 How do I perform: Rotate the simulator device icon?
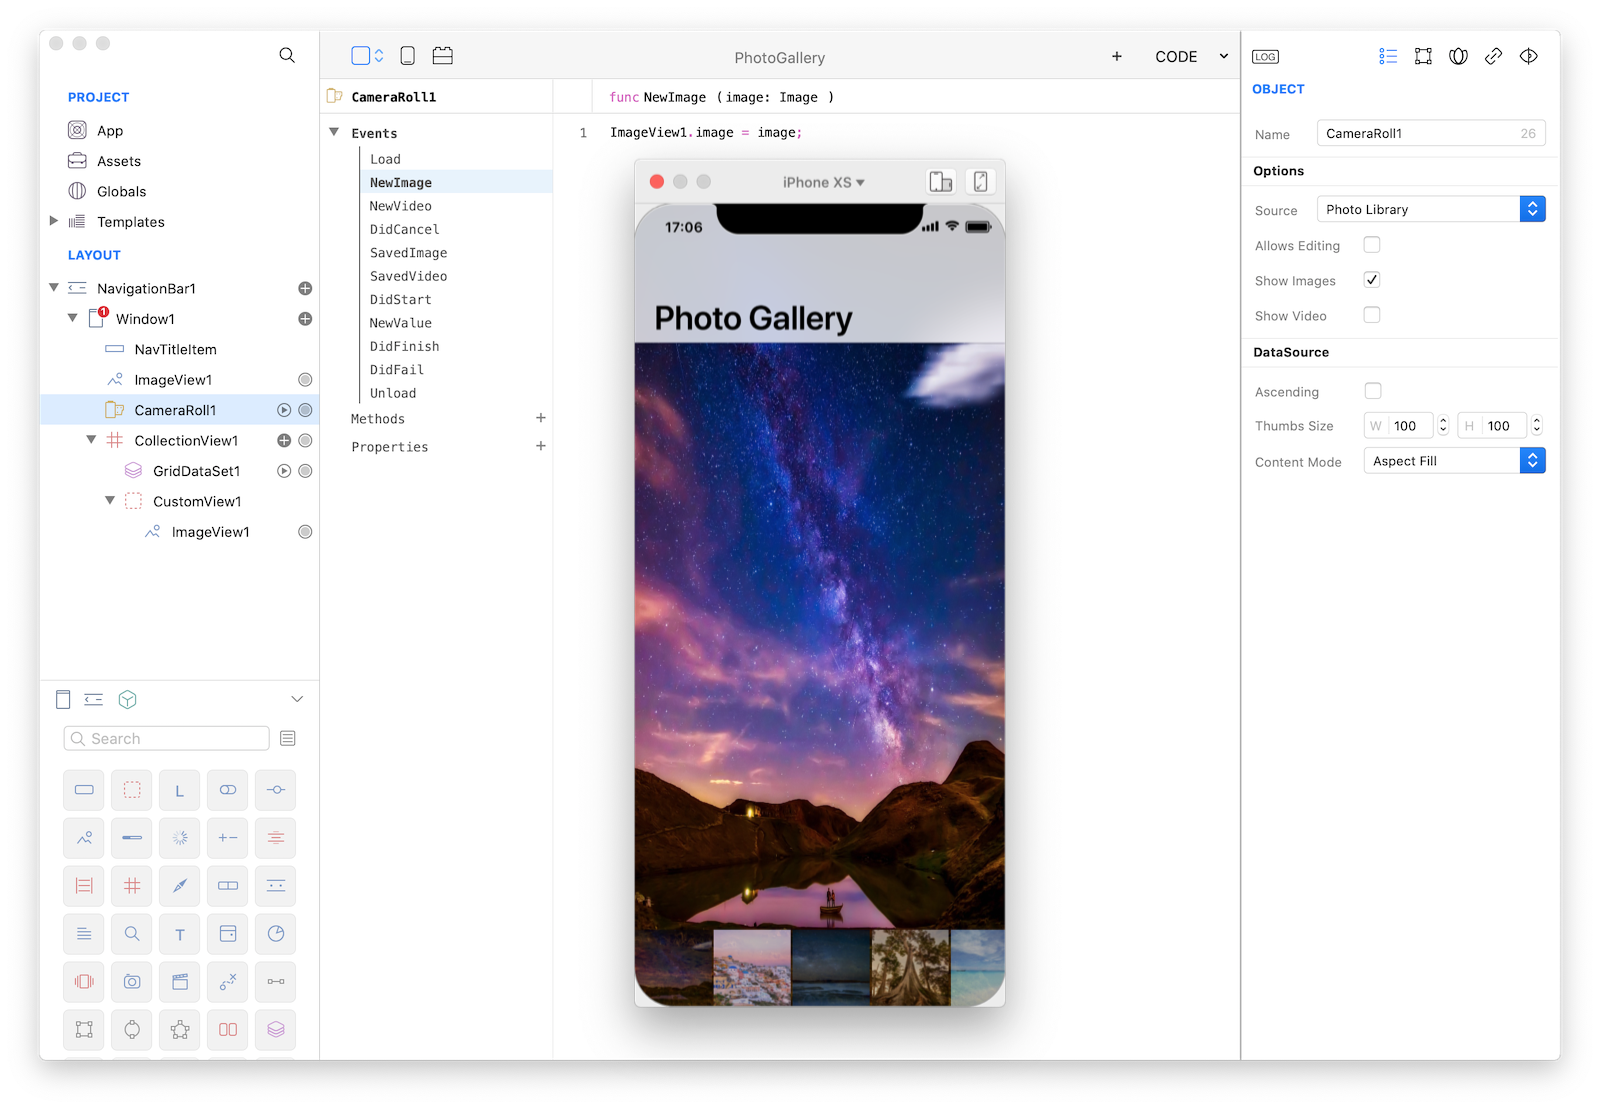pyautogui.click(x=981, y=182)
